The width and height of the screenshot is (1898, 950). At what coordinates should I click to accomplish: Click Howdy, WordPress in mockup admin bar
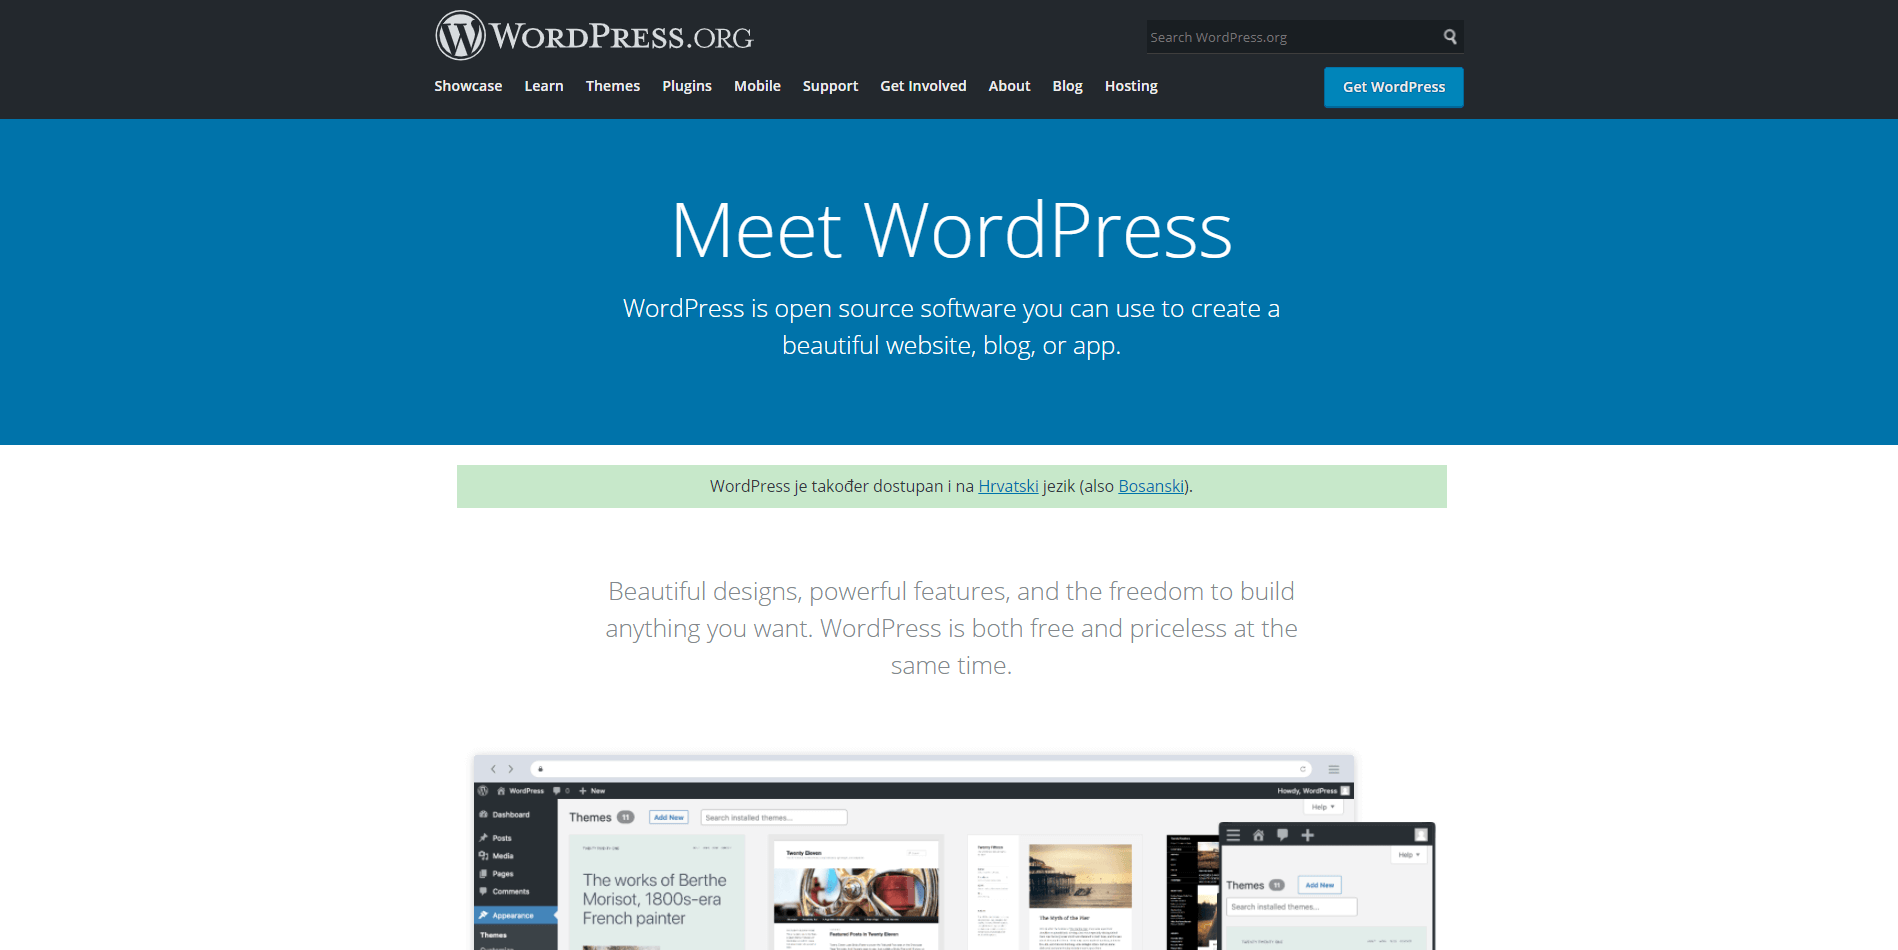click(x=1313, y=790)
